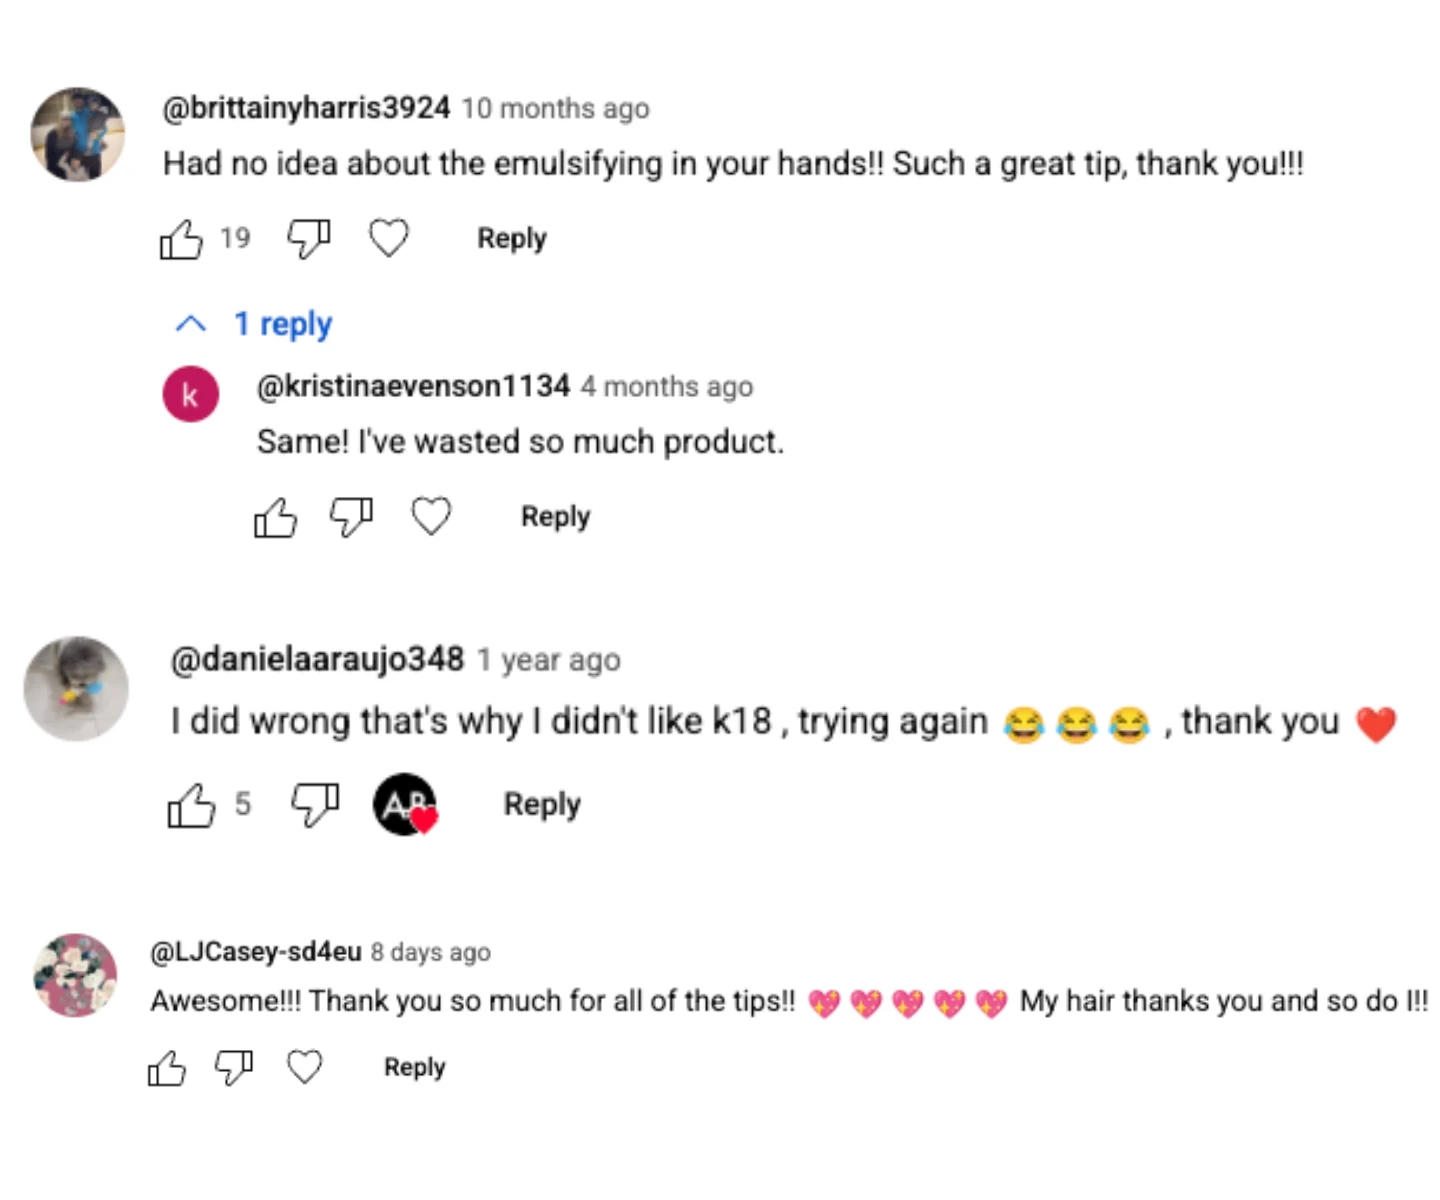The height and width of the screenshot is (1200, 1440).
Task: Remove creator heart on danielaaraujo348's comment
Action: [x=405, y=804]
